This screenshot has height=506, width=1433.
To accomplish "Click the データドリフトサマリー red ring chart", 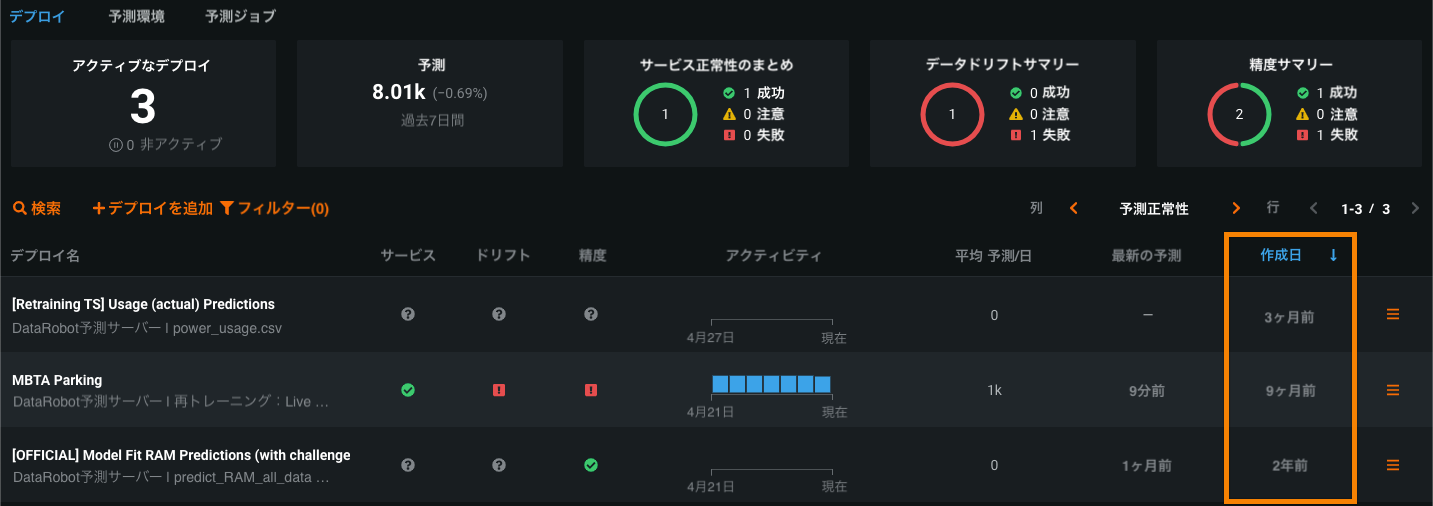I will 952,114.
